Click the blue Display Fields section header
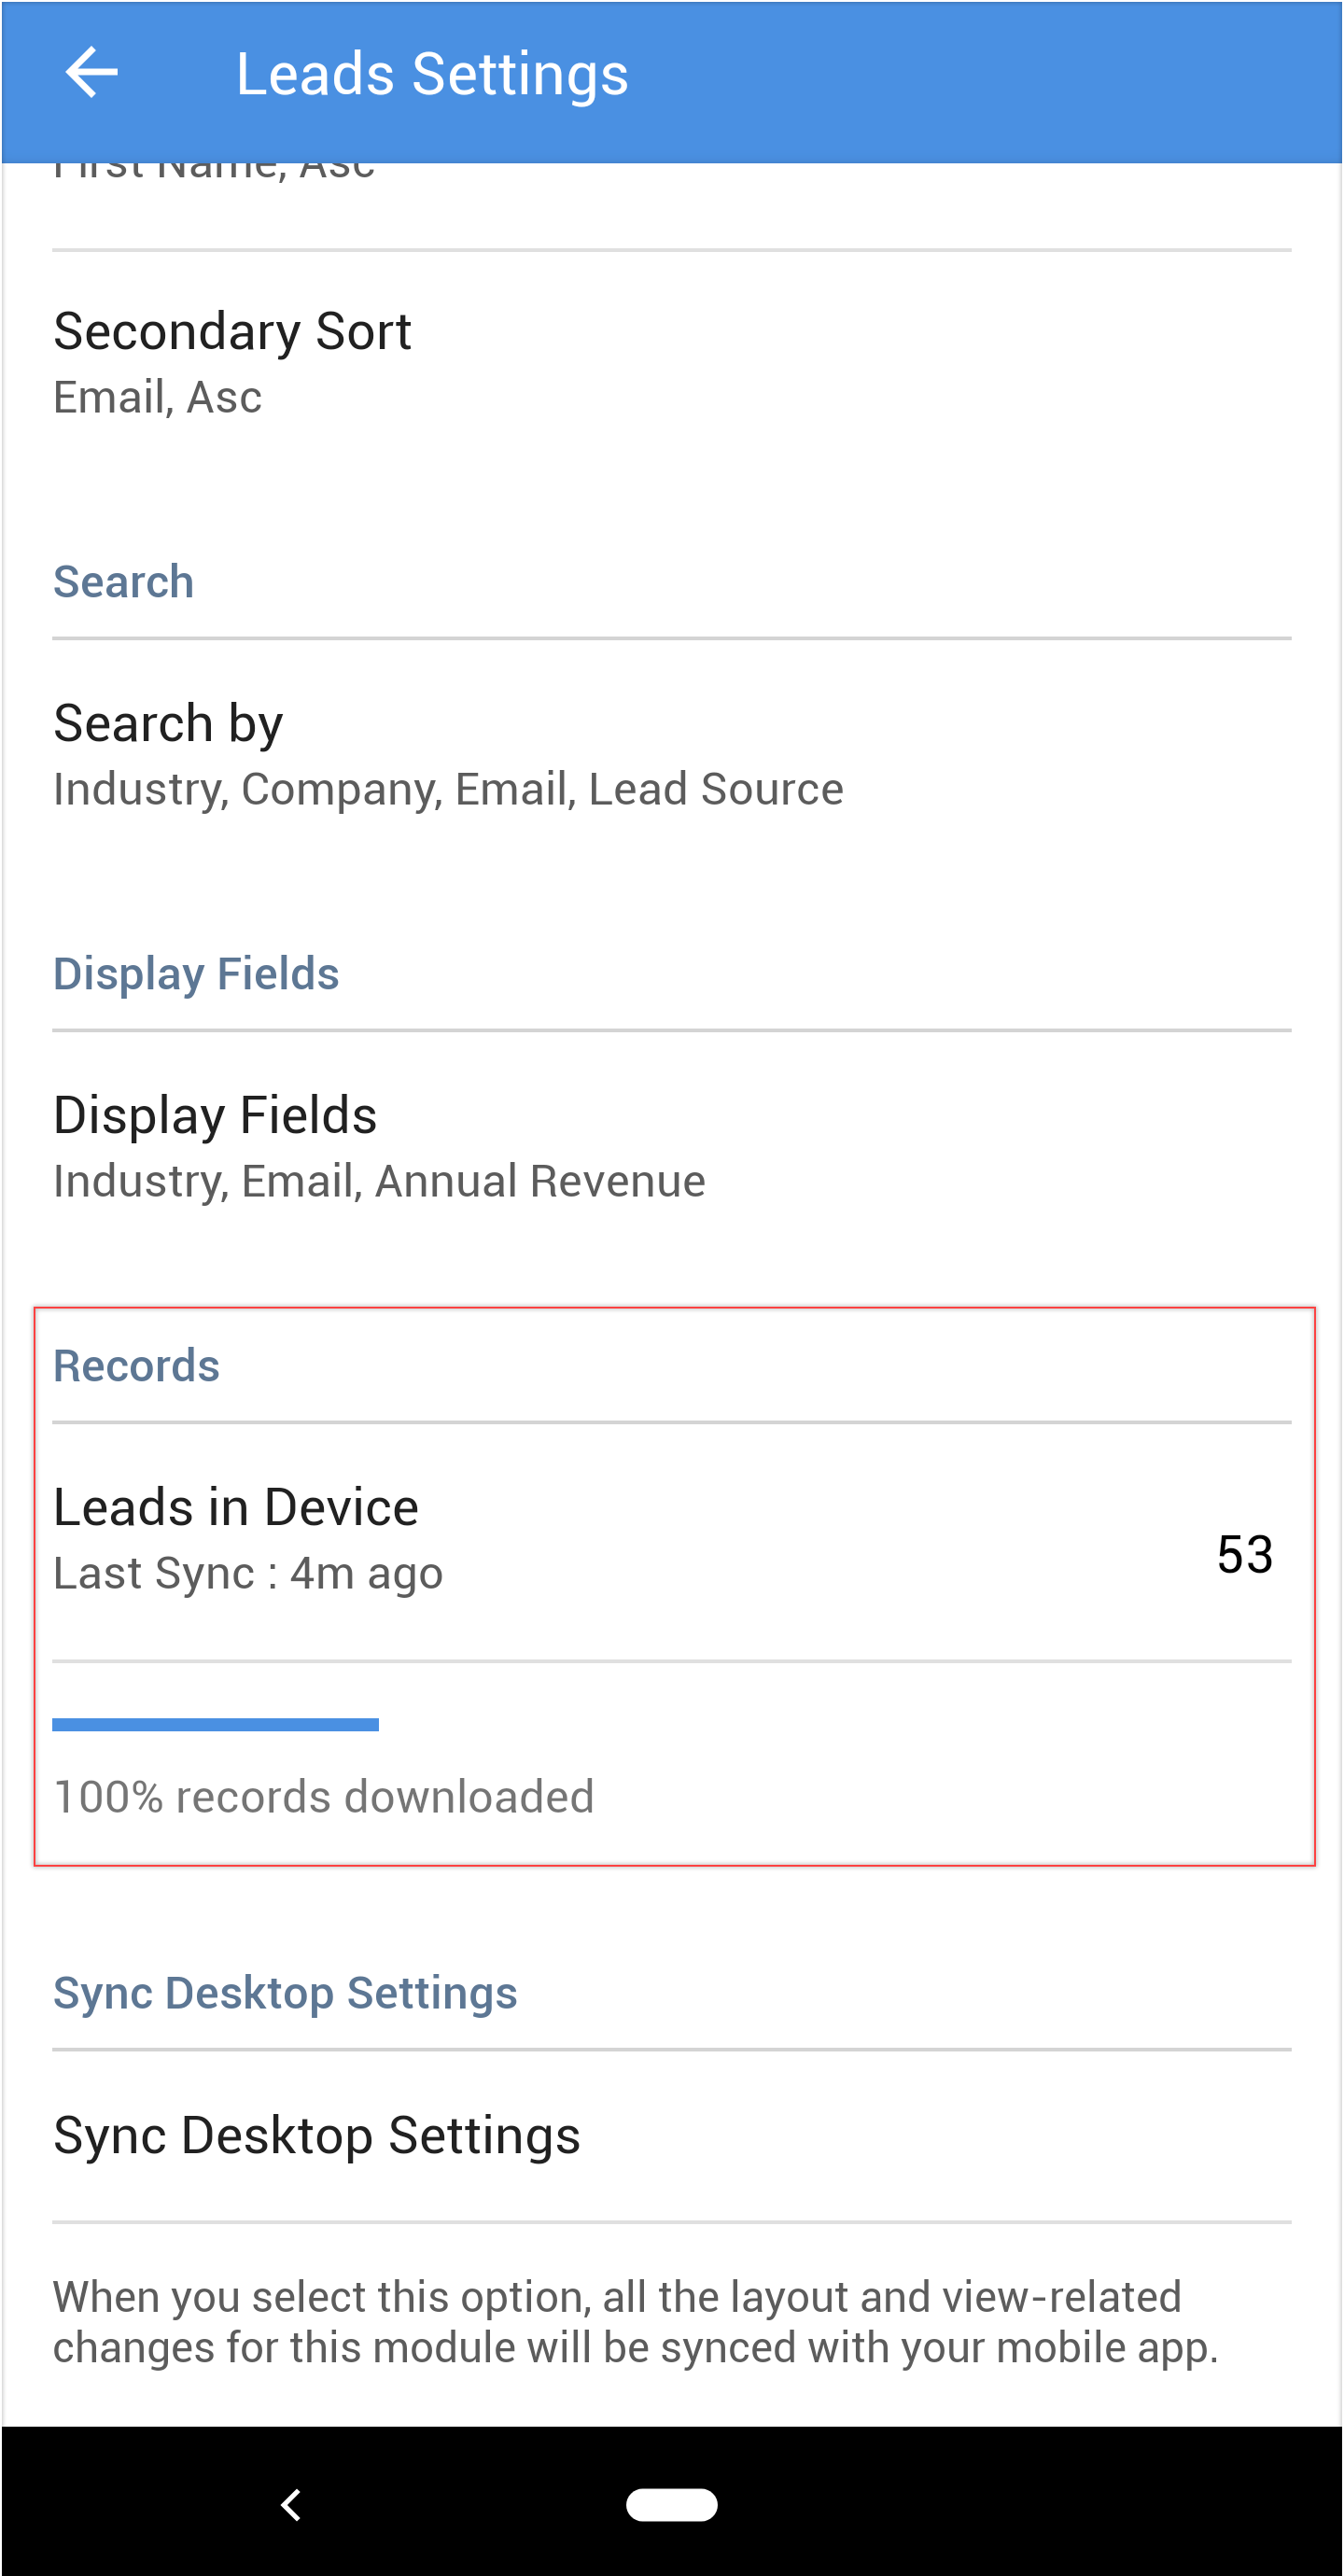This screenshot has width=1344, height=2576. pyautogui.click(x=196, y=974)
